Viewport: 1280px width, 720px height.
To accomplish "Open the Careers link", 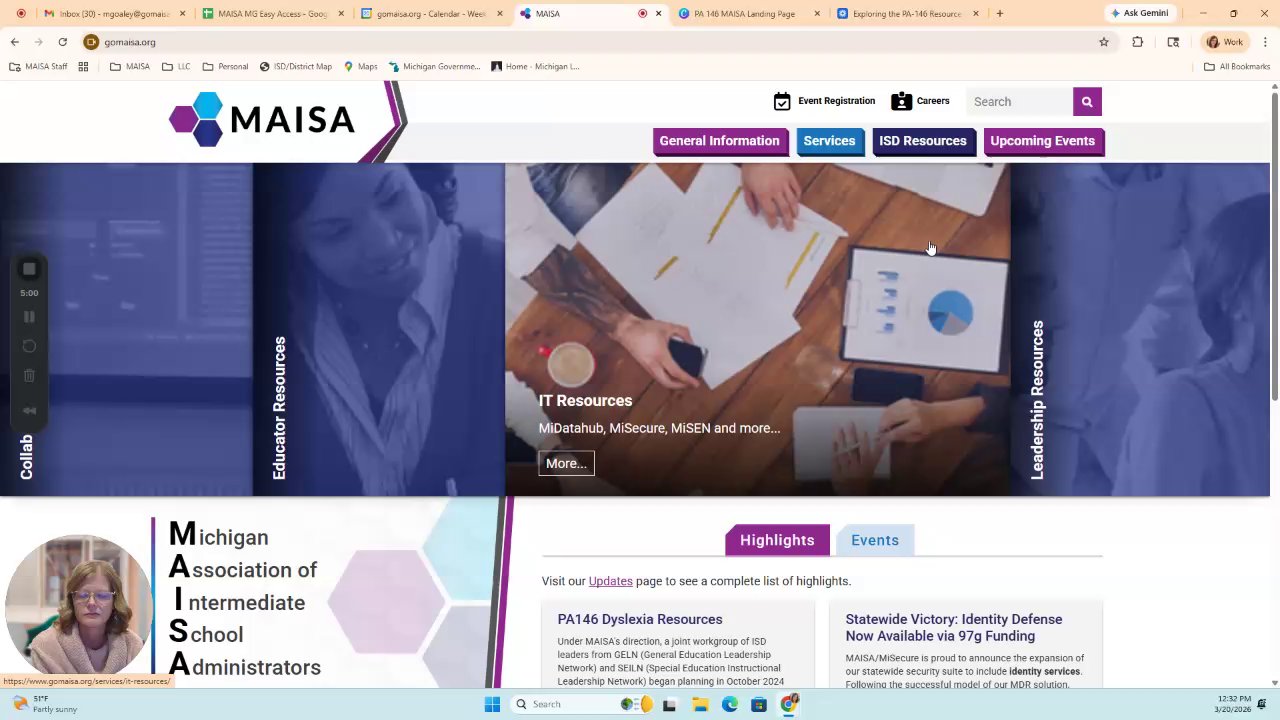I will [933, 101].
